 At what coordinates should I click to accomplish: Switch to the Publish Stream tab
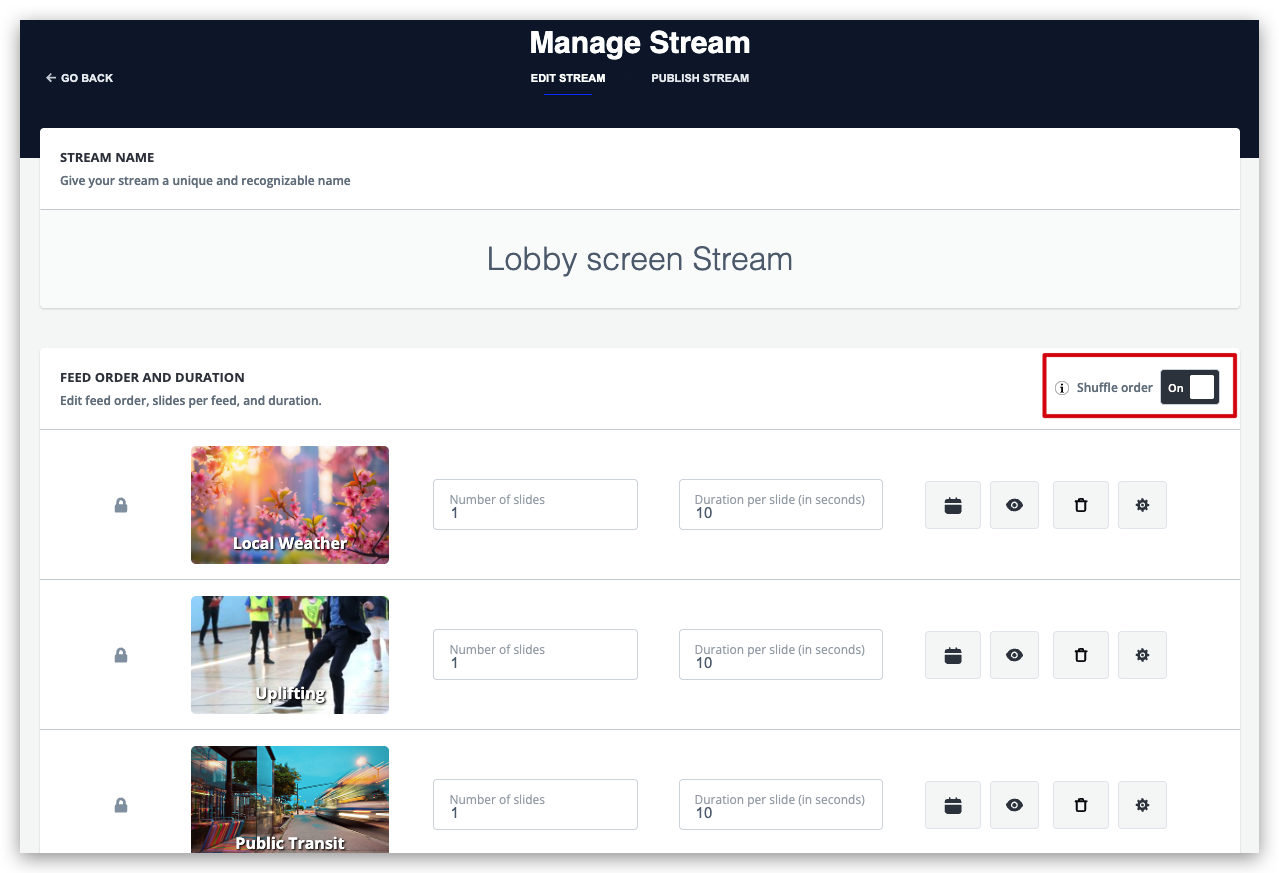pos(699,78)
